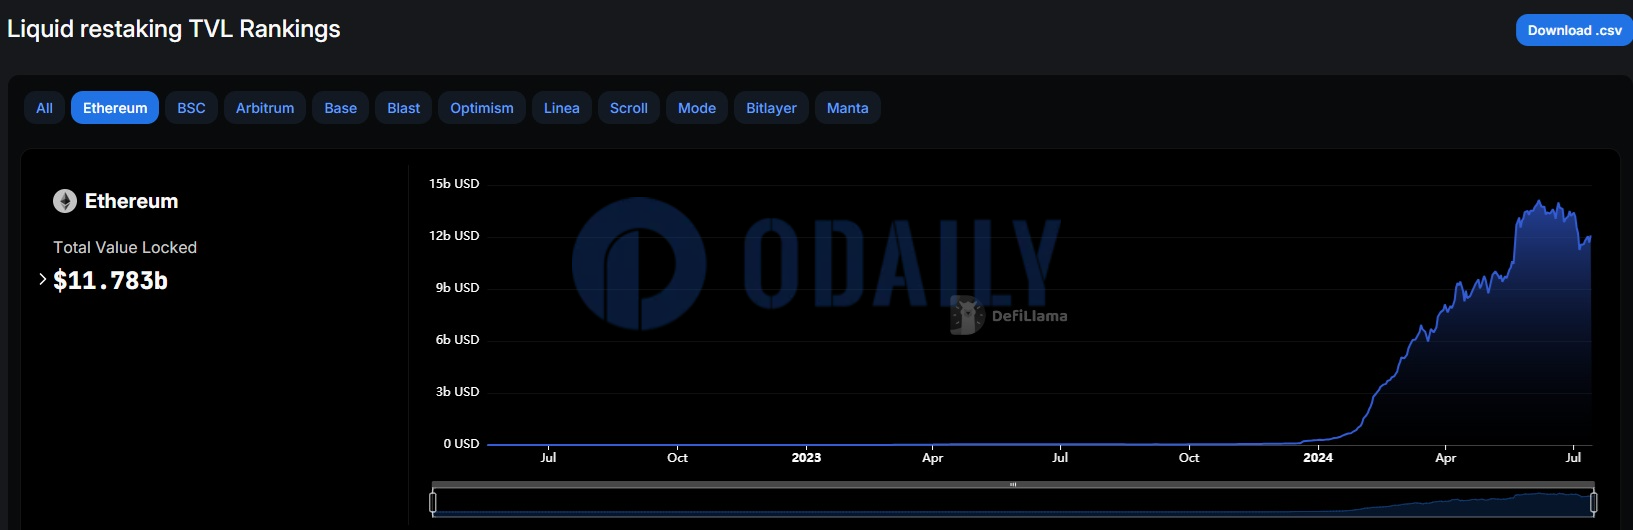The height and width of the screenshot is (530, 1633).
Task: Click the 2023 x-axis label
Action: [x=806, y=458]
